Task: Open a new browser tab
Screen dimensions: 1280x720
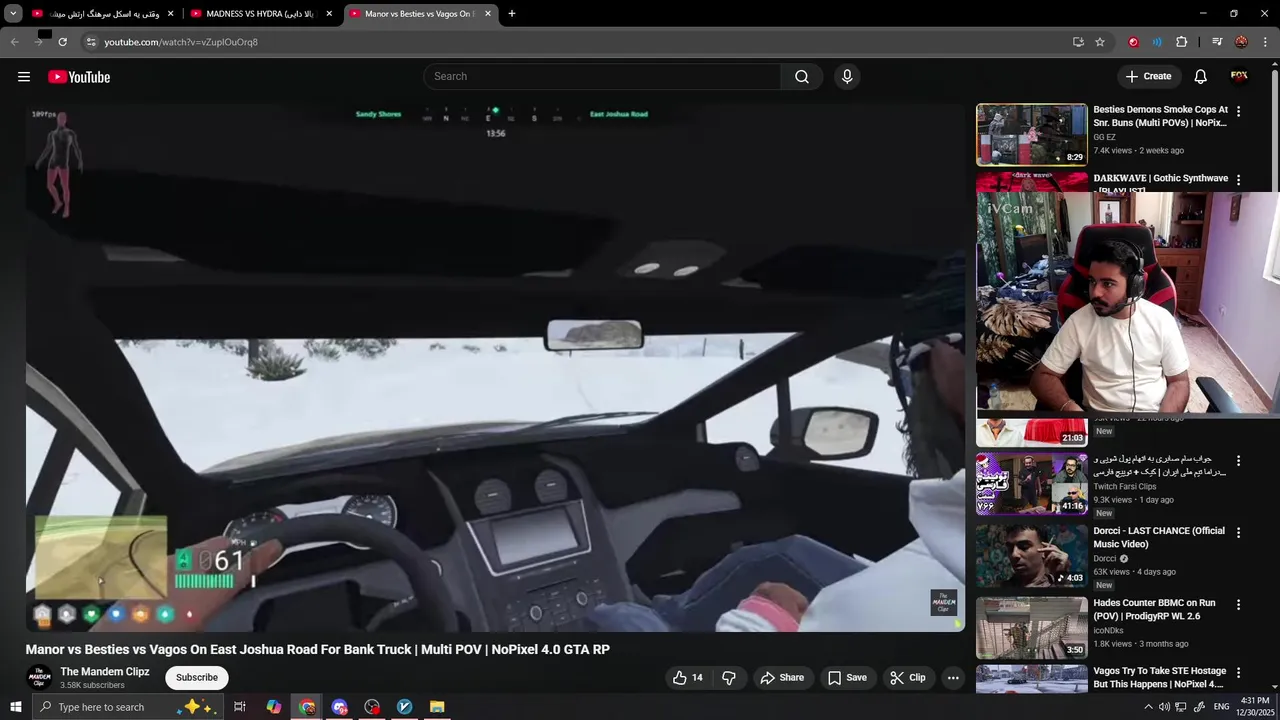Action: pos(512,14)
